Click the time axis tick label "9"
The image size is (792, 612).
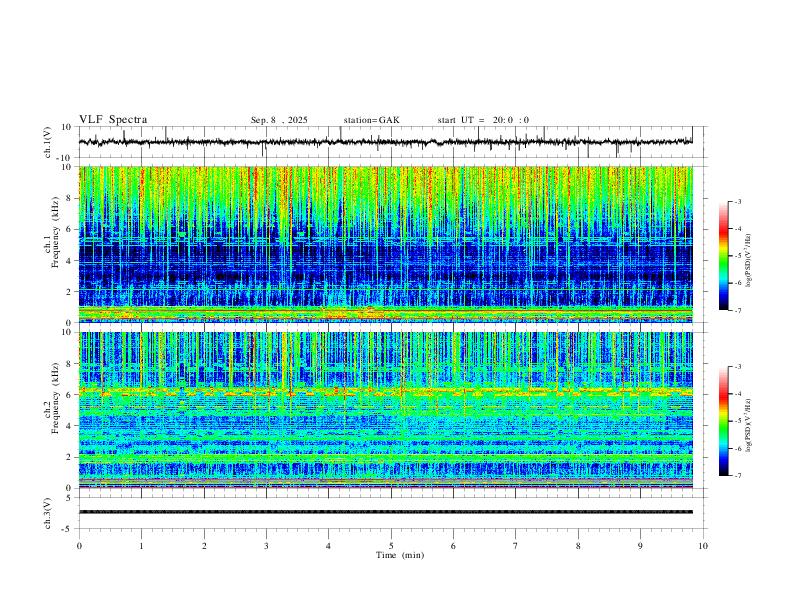click(x=640, y=546)
